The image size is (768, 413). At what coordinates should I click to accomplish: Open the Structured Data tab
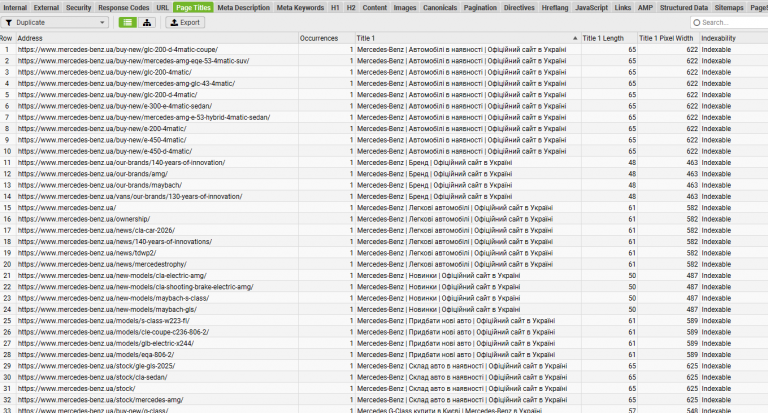pos(684,8)
